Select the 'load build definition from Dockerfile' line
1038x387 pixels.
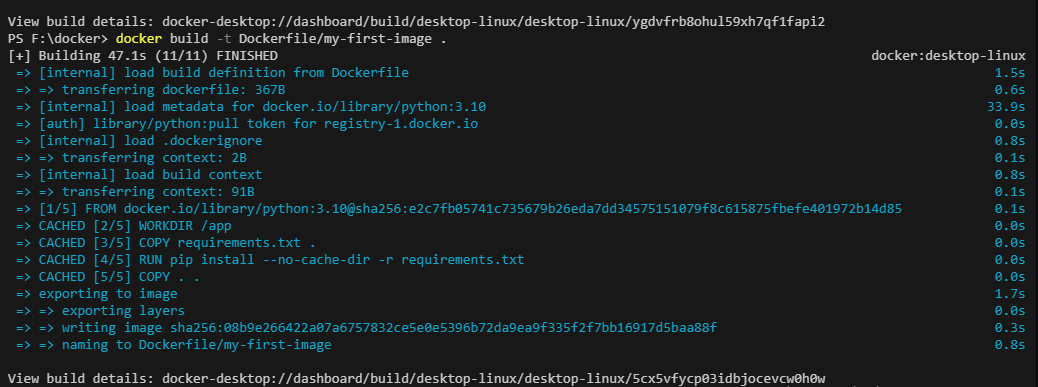[x=212, y=73]
